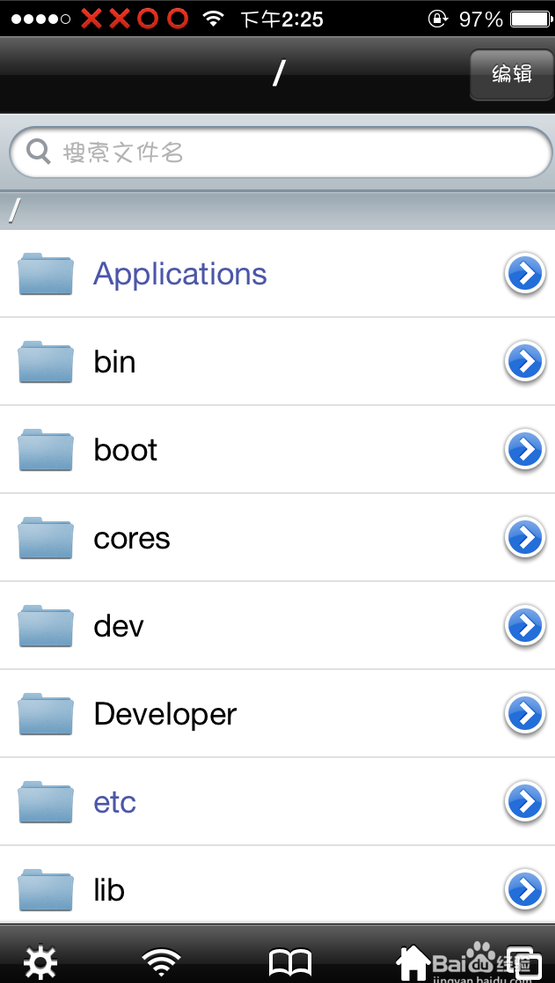Screen dimensions: 555x983
Task: Tap the Developer folder icon
Action: (x=46, y=714)
